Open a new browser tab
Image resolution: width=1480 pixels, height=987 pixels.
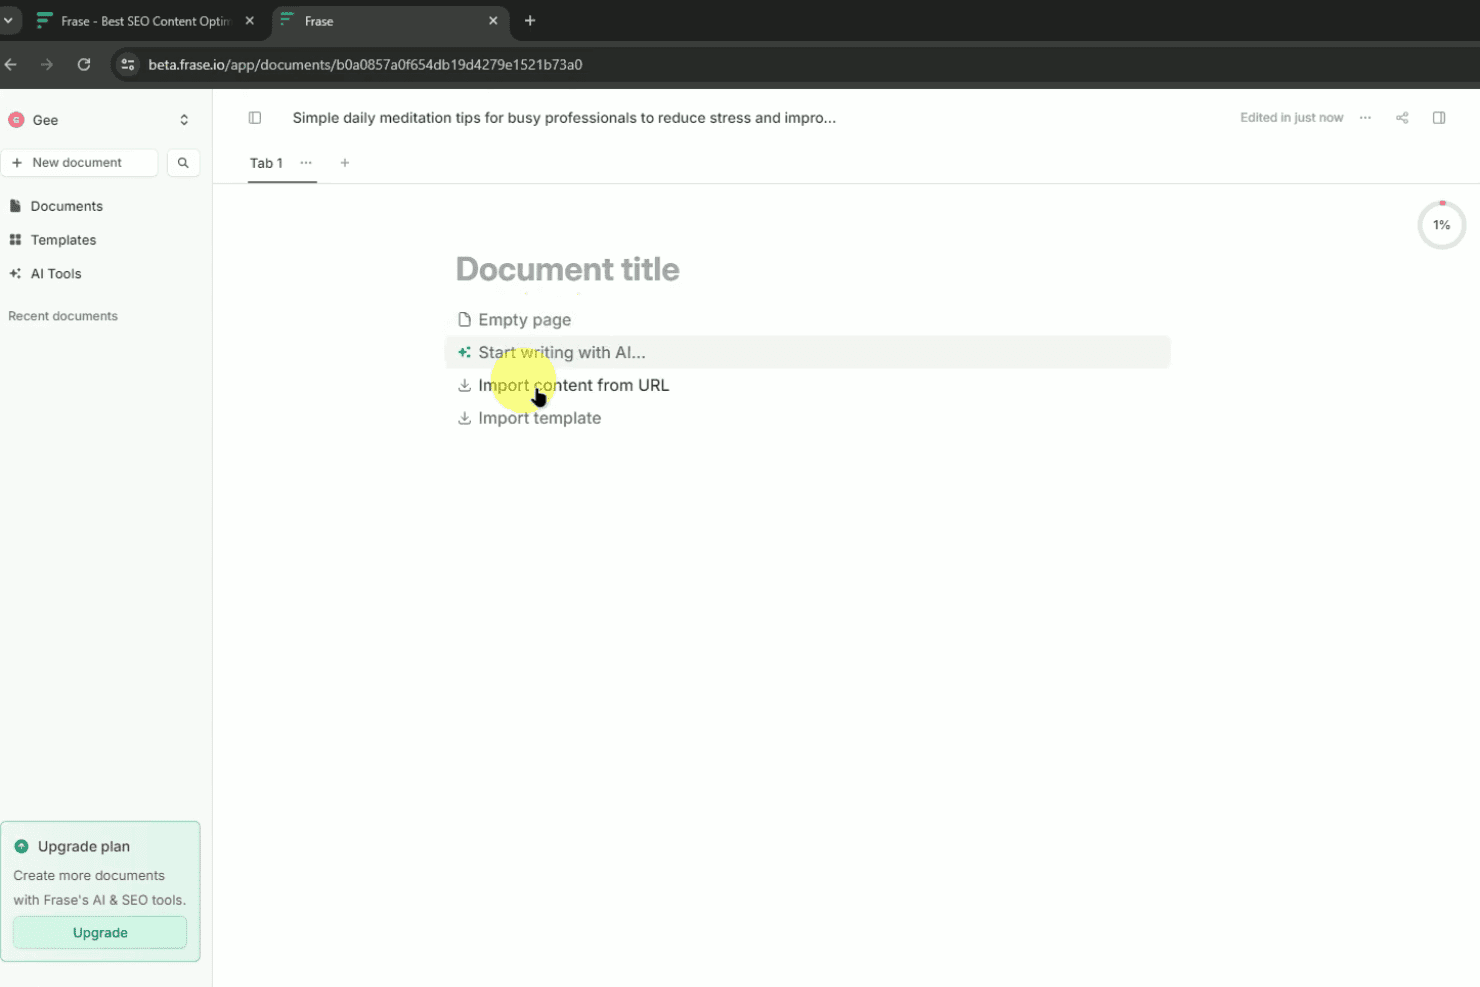(530, 21)
